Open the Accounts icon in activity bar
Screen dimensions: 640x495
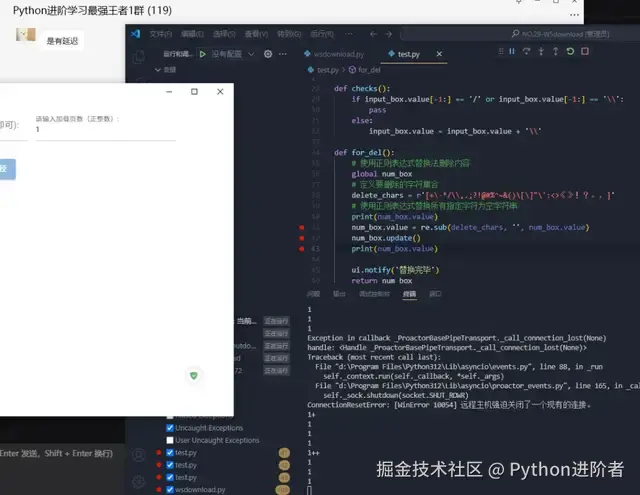(x=139, y=455)
